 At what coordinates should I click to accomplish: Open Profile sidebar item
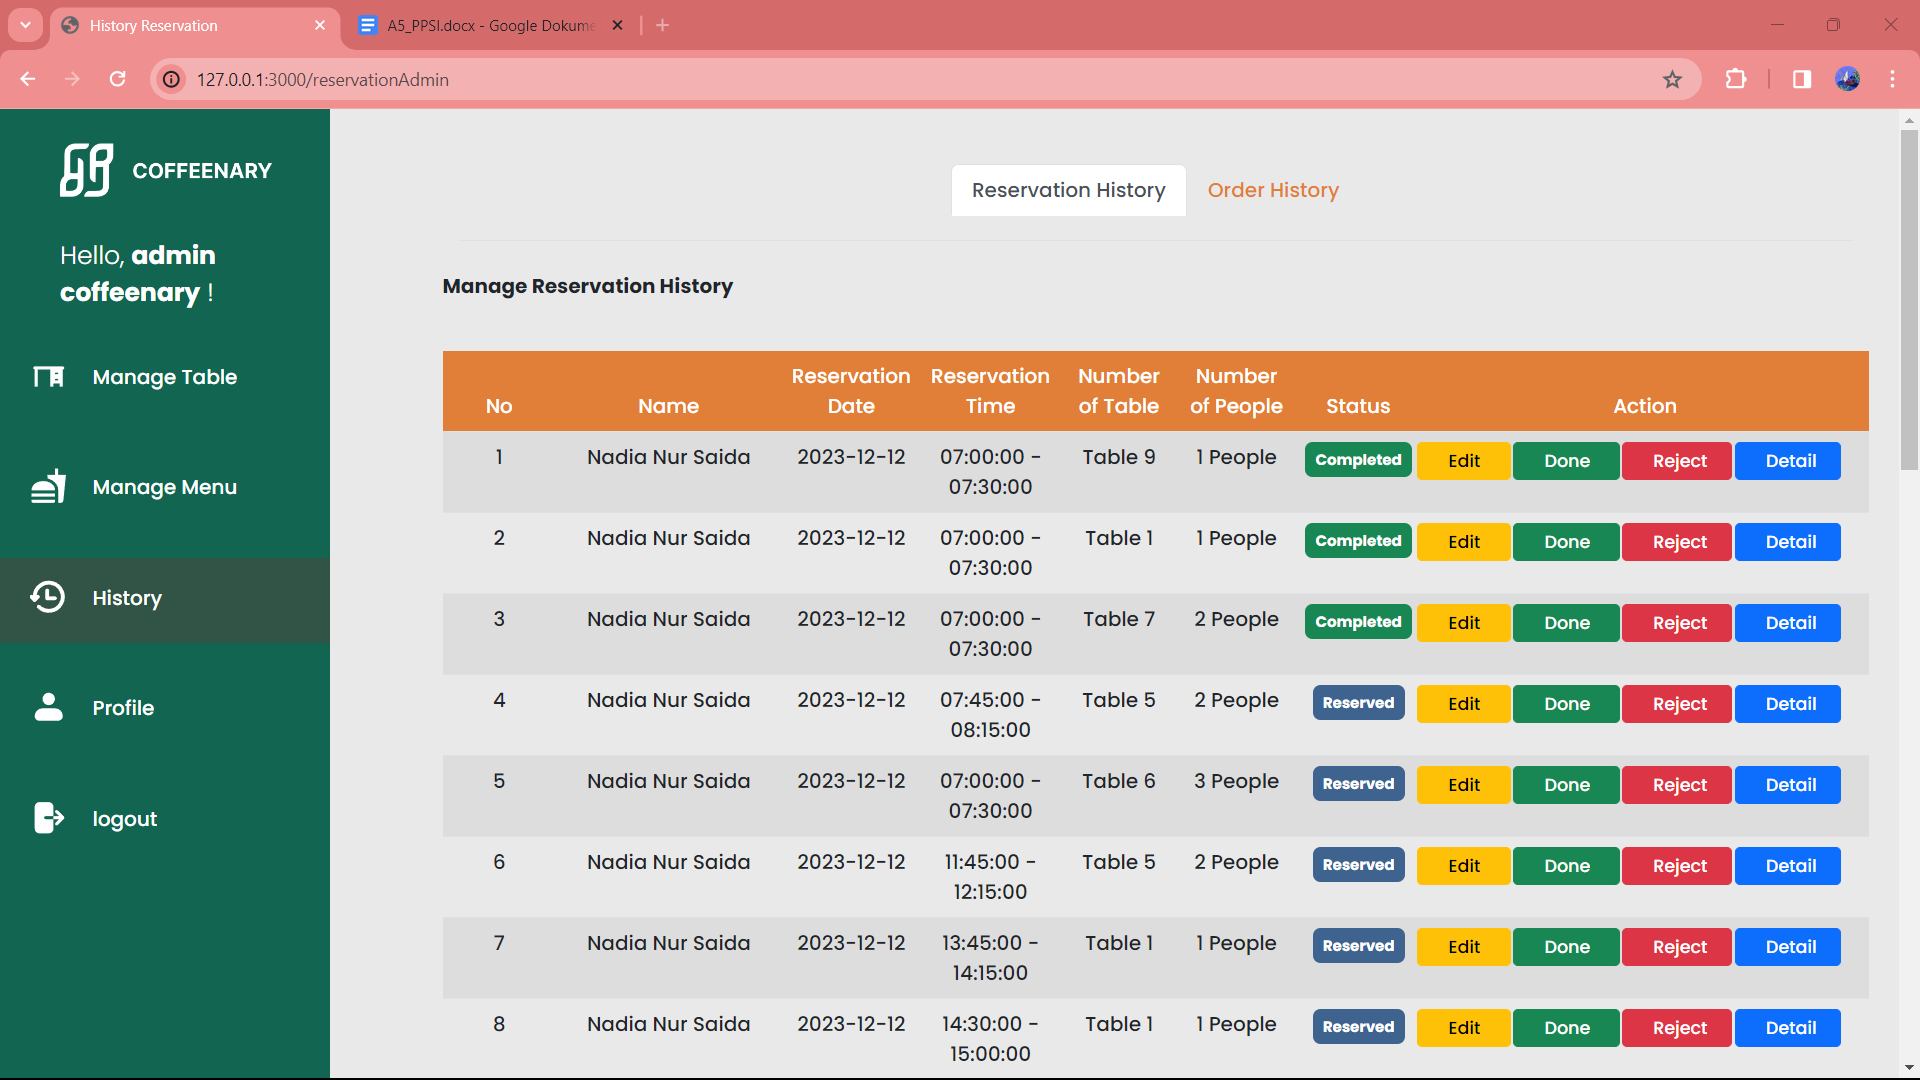[x=165, y=708]
